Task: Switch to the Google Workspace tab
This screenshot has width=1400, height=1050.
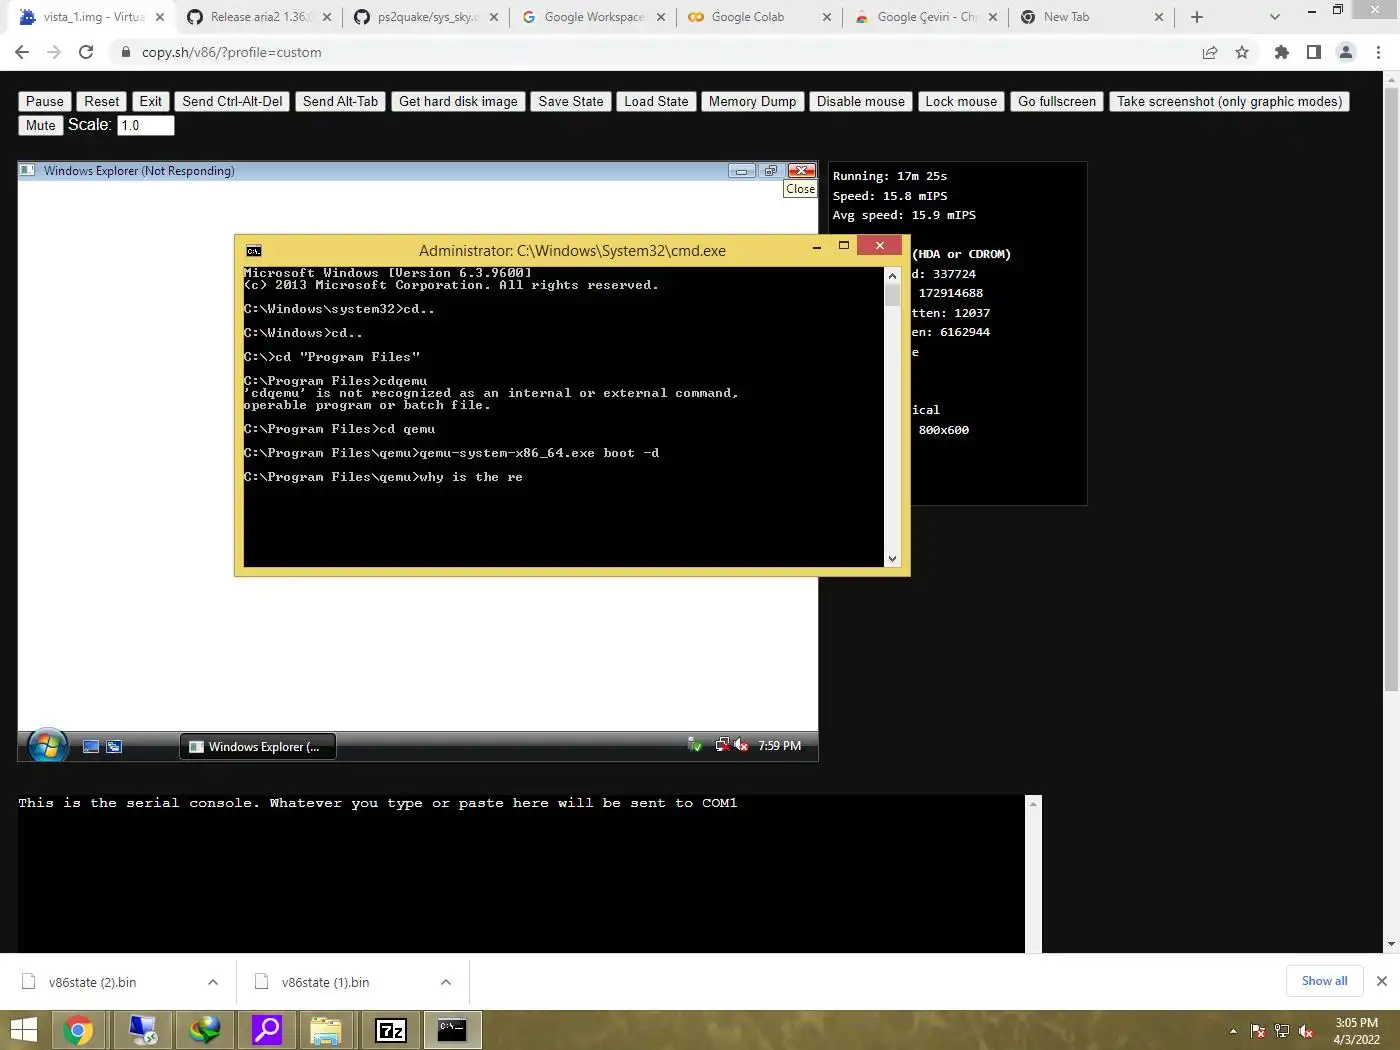Action: pyautogui.click(x=593, y=17)
